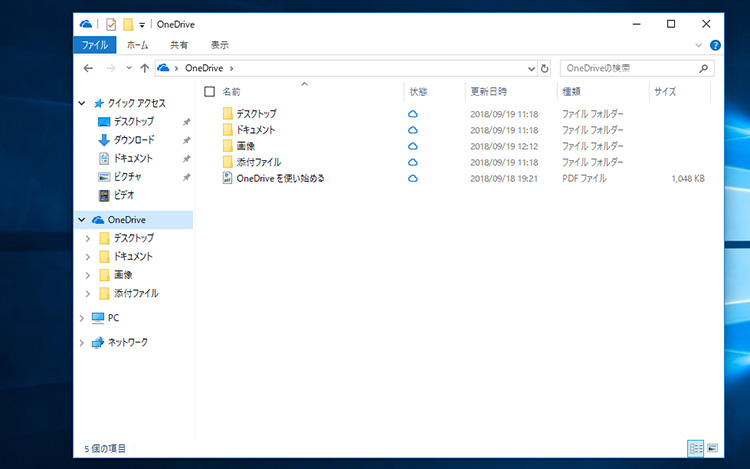
Task: Open the address bar history dropdown
Action: 530,69
